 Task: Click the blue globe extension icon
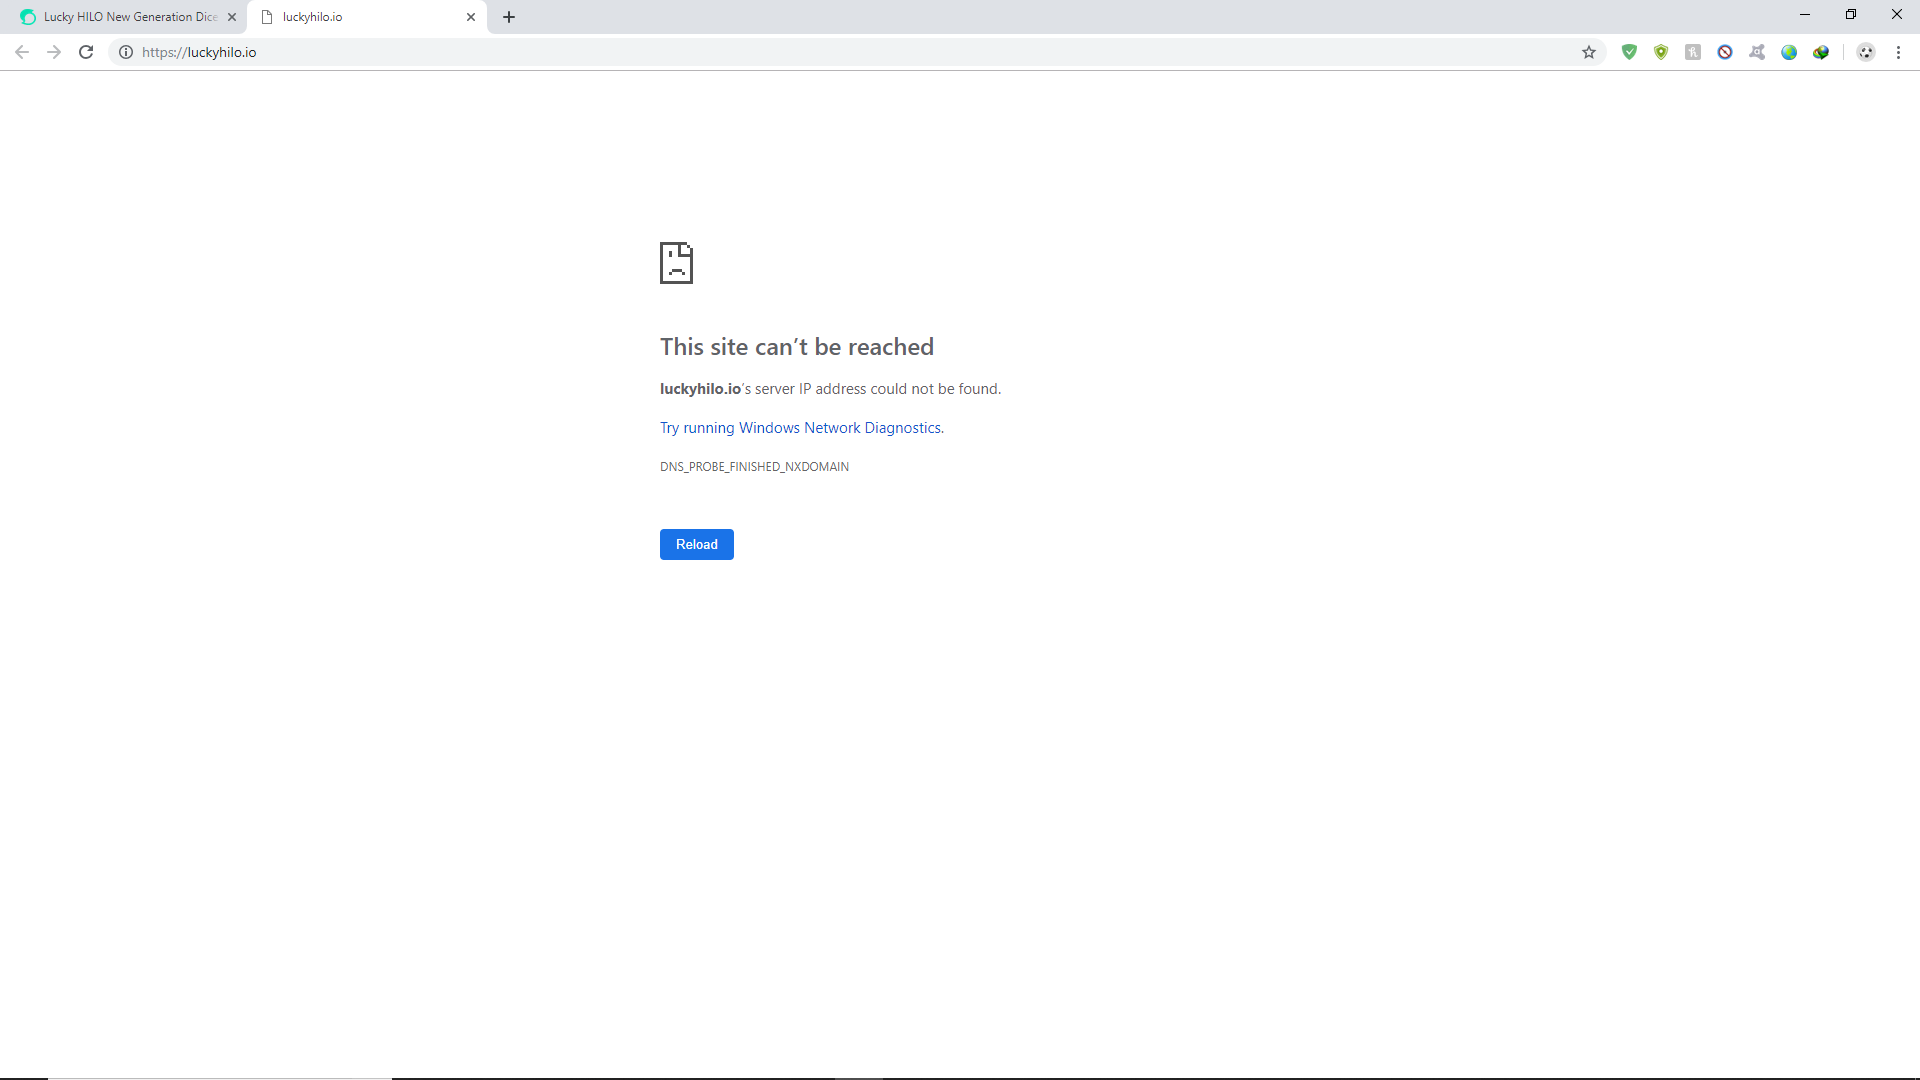[1789, 52]
